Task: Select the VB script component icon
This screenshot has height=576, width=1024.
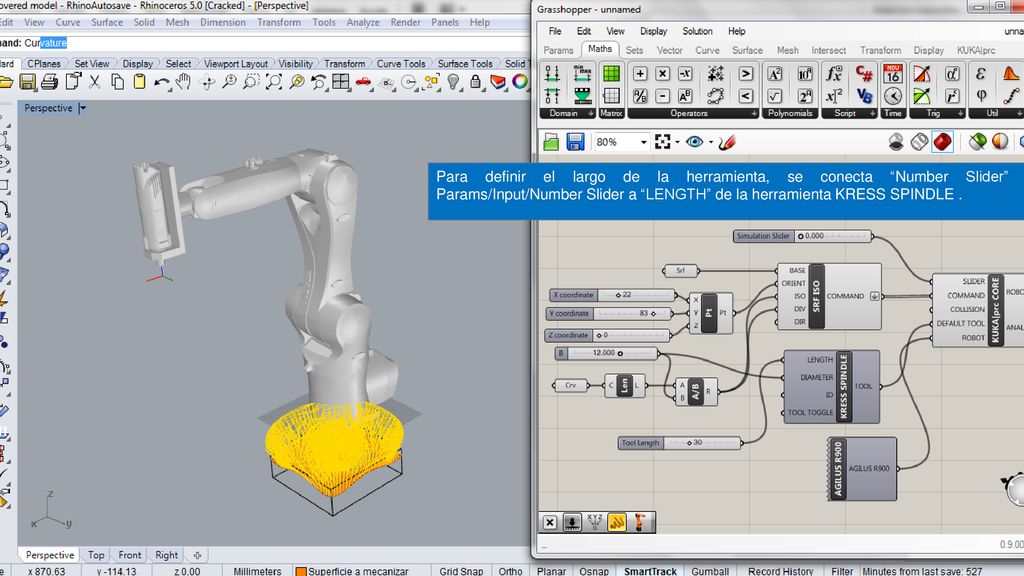Action: (x=864, y=96)
